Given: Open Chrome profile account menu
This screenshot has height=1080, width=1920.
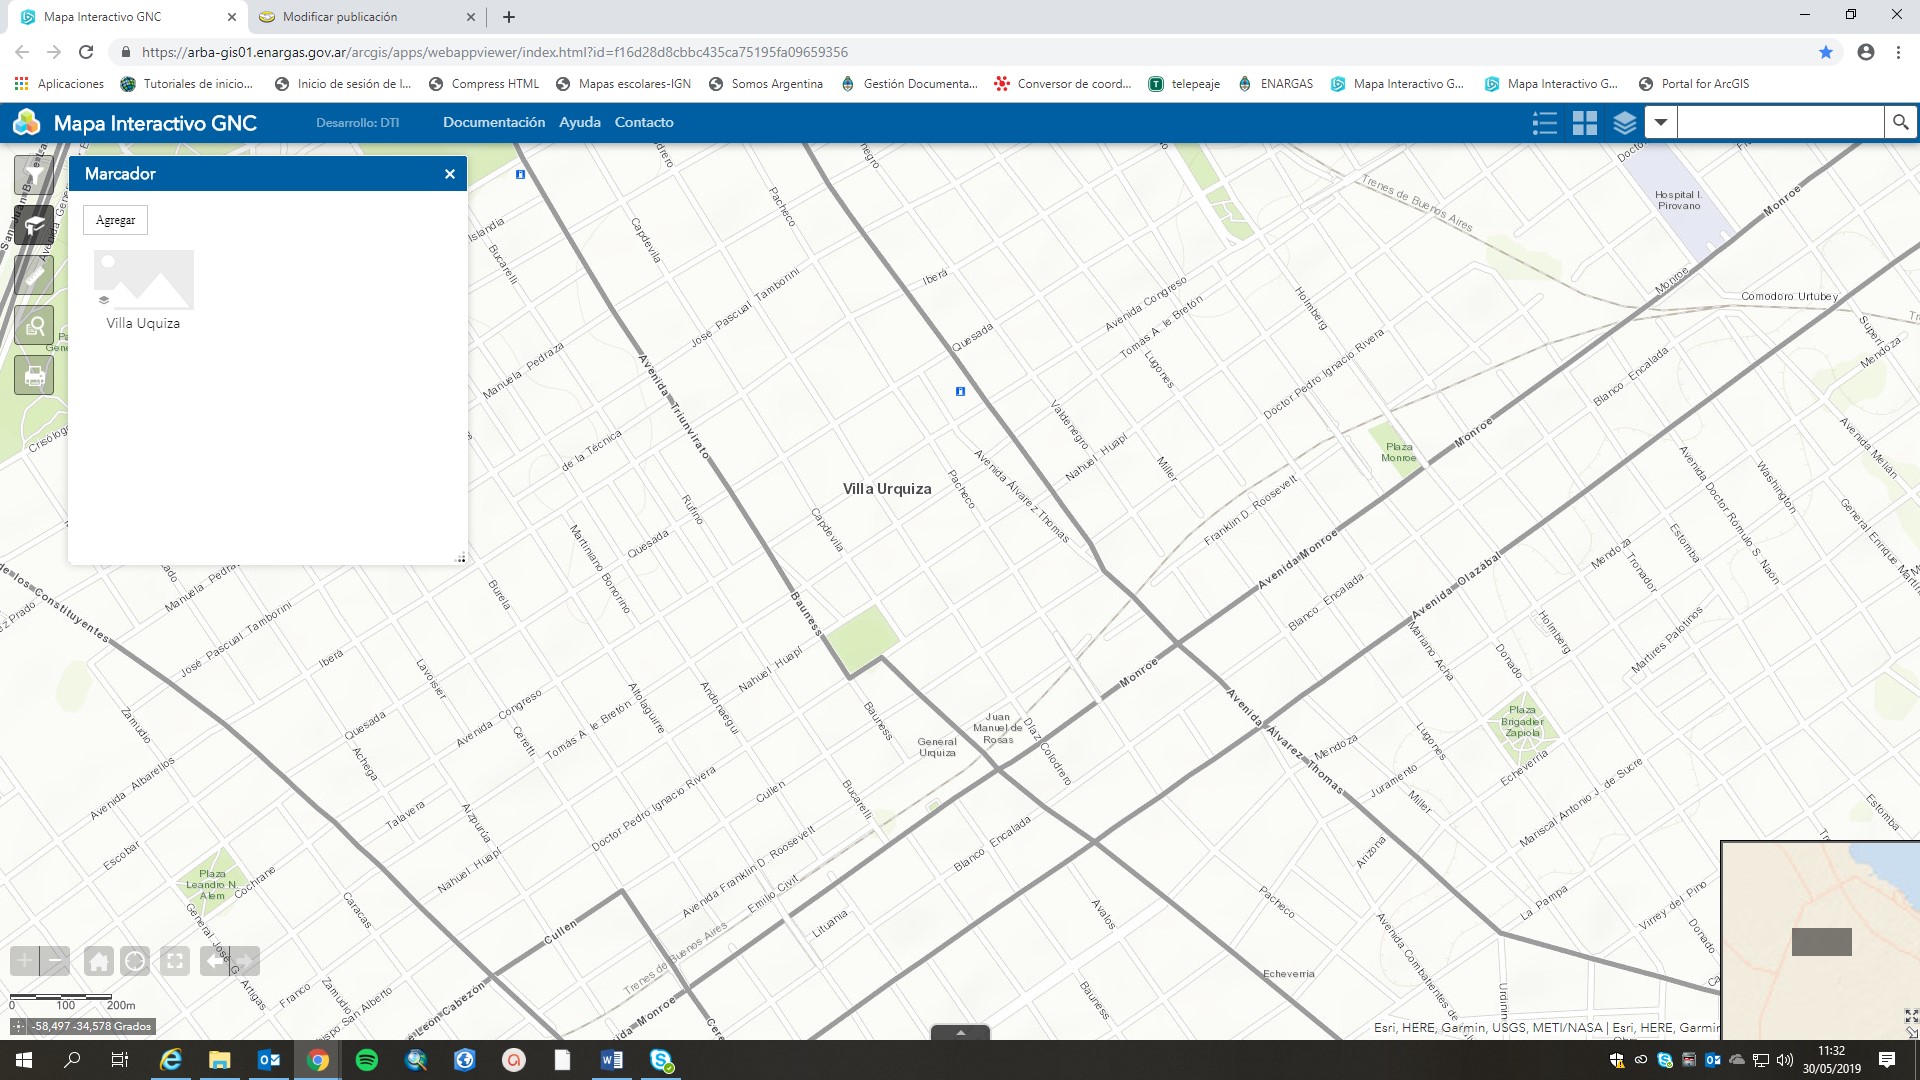Looking at the screenshot, I should click(1866, 52).
